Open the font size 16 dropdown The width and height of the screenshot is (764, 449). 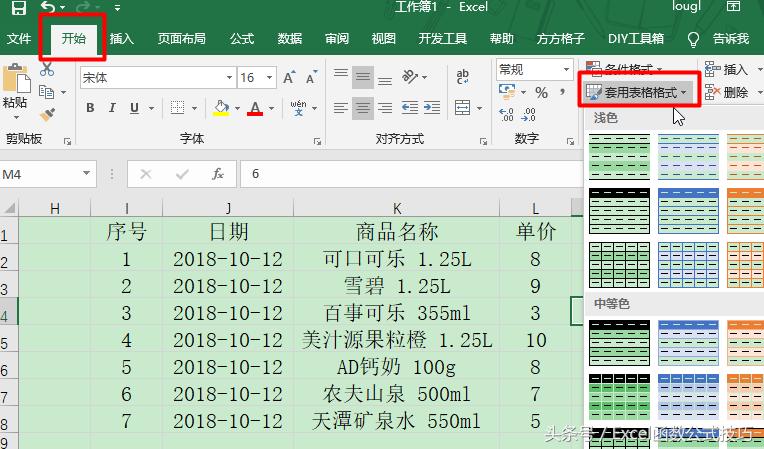tap(269, 77)
